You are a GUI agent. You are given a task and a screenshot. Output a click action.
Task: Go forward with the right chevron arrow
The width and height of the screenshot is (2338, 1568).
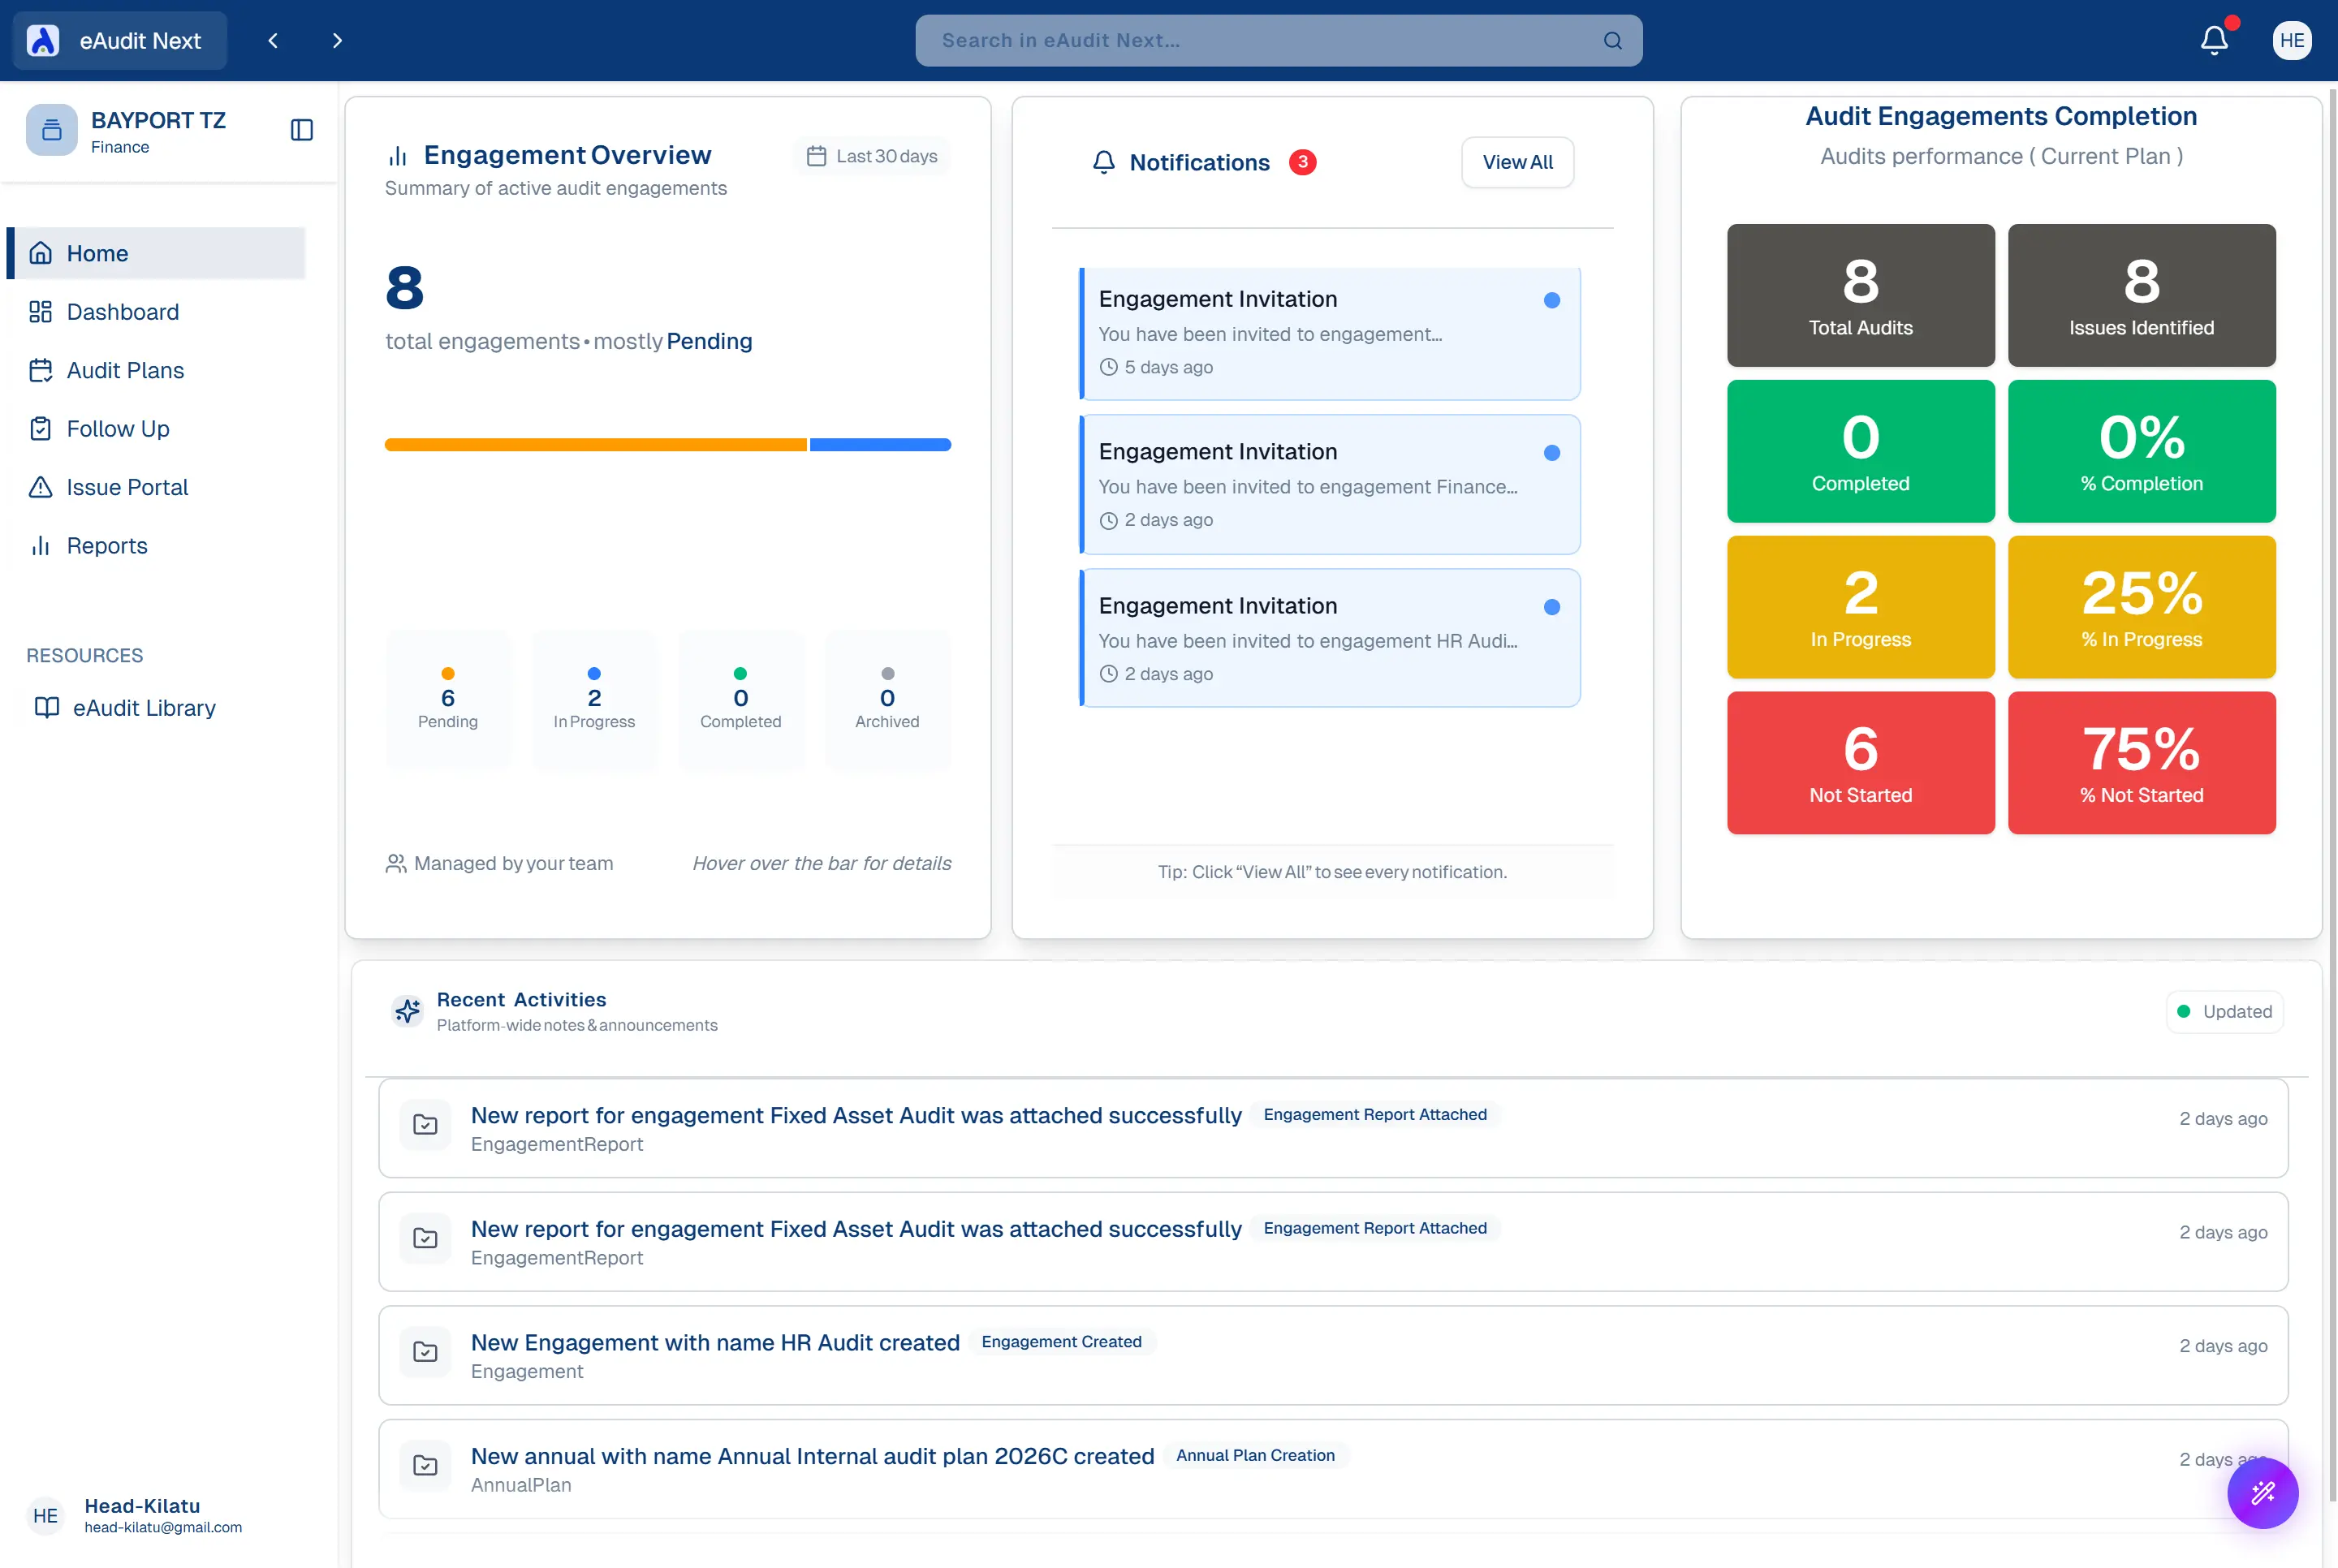[337, 41]
